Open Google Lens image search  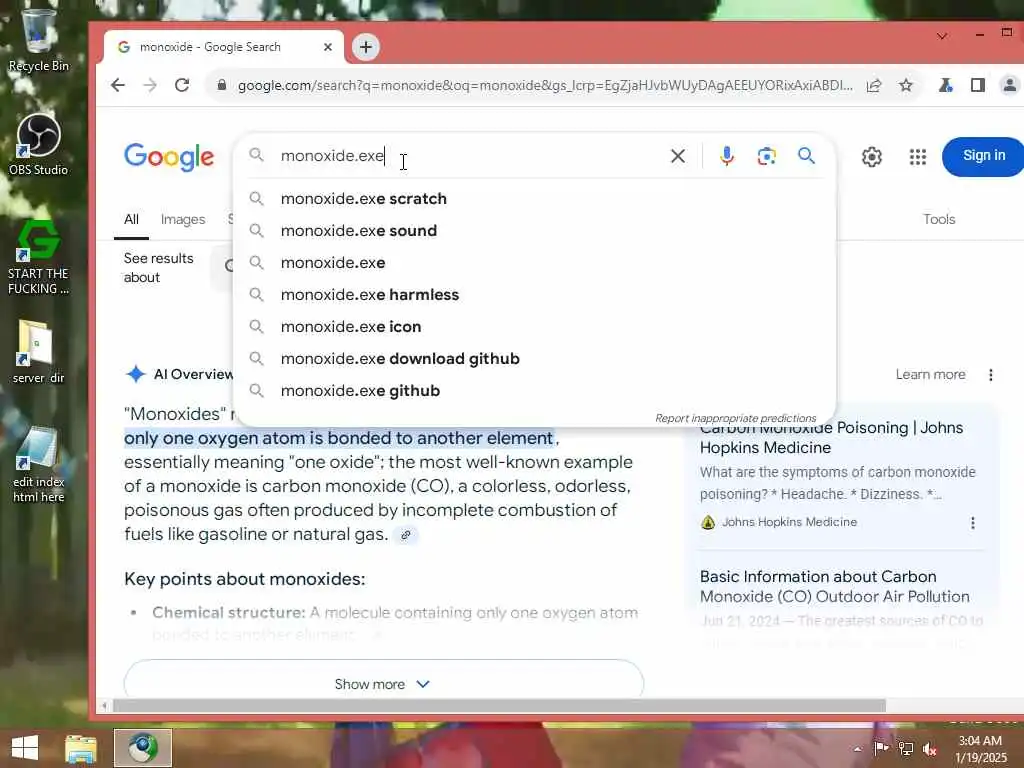[766, 155]
